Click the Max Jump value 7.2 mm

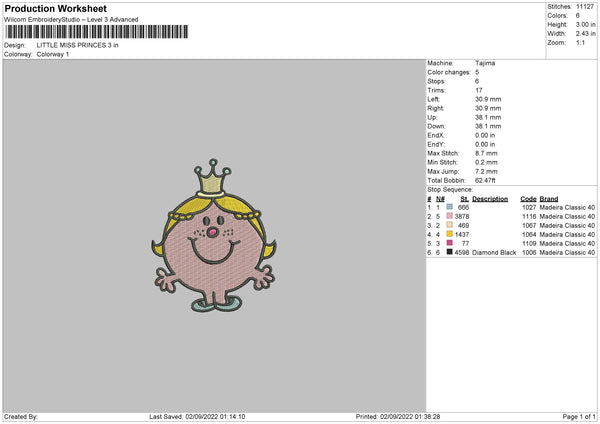tap(486, 171)
